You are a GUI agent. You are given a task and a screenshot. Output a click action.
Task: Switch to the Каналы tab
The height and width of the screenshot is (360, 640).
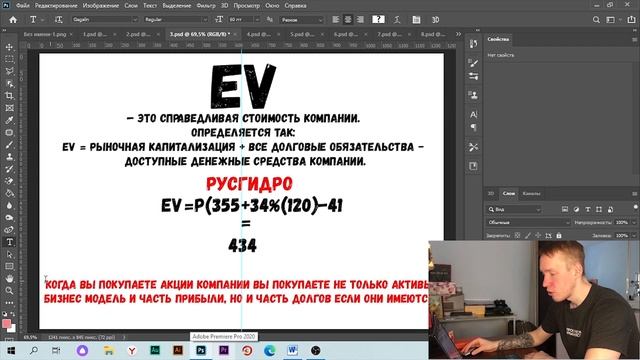click(531, 193)
